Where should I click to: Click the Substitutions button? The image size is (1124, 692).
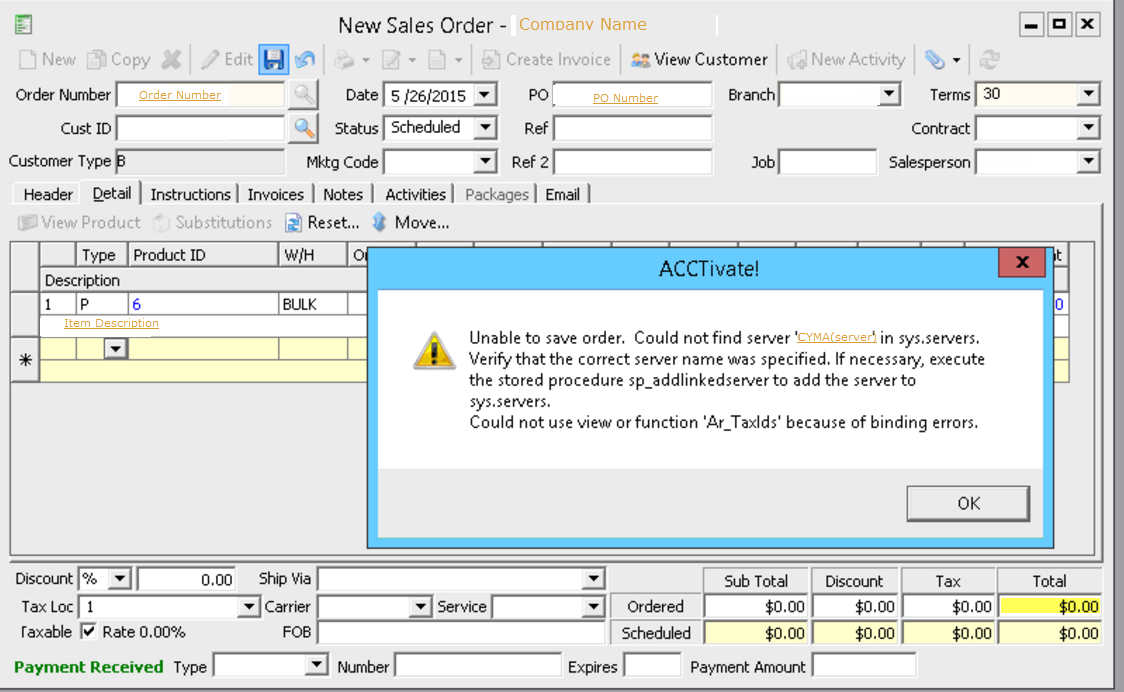pyautogui.click(x=213, y=223)
